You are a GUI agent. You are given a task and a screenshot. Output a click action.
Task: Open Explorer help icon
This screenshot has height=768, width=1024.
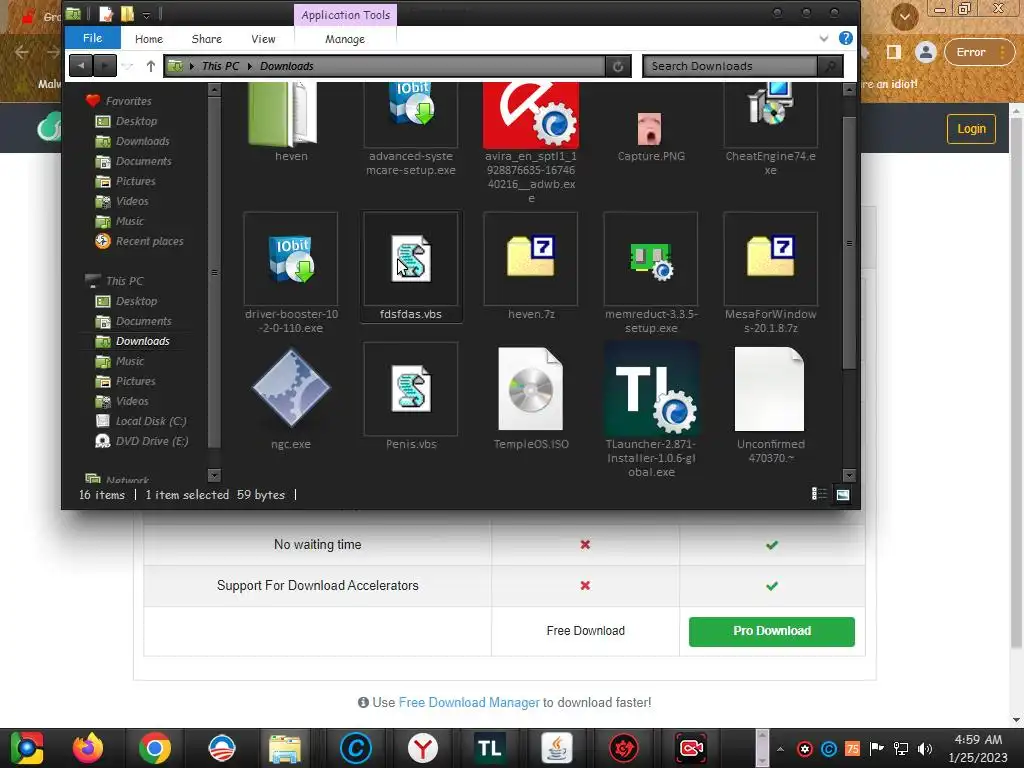[x=845, y=38]
